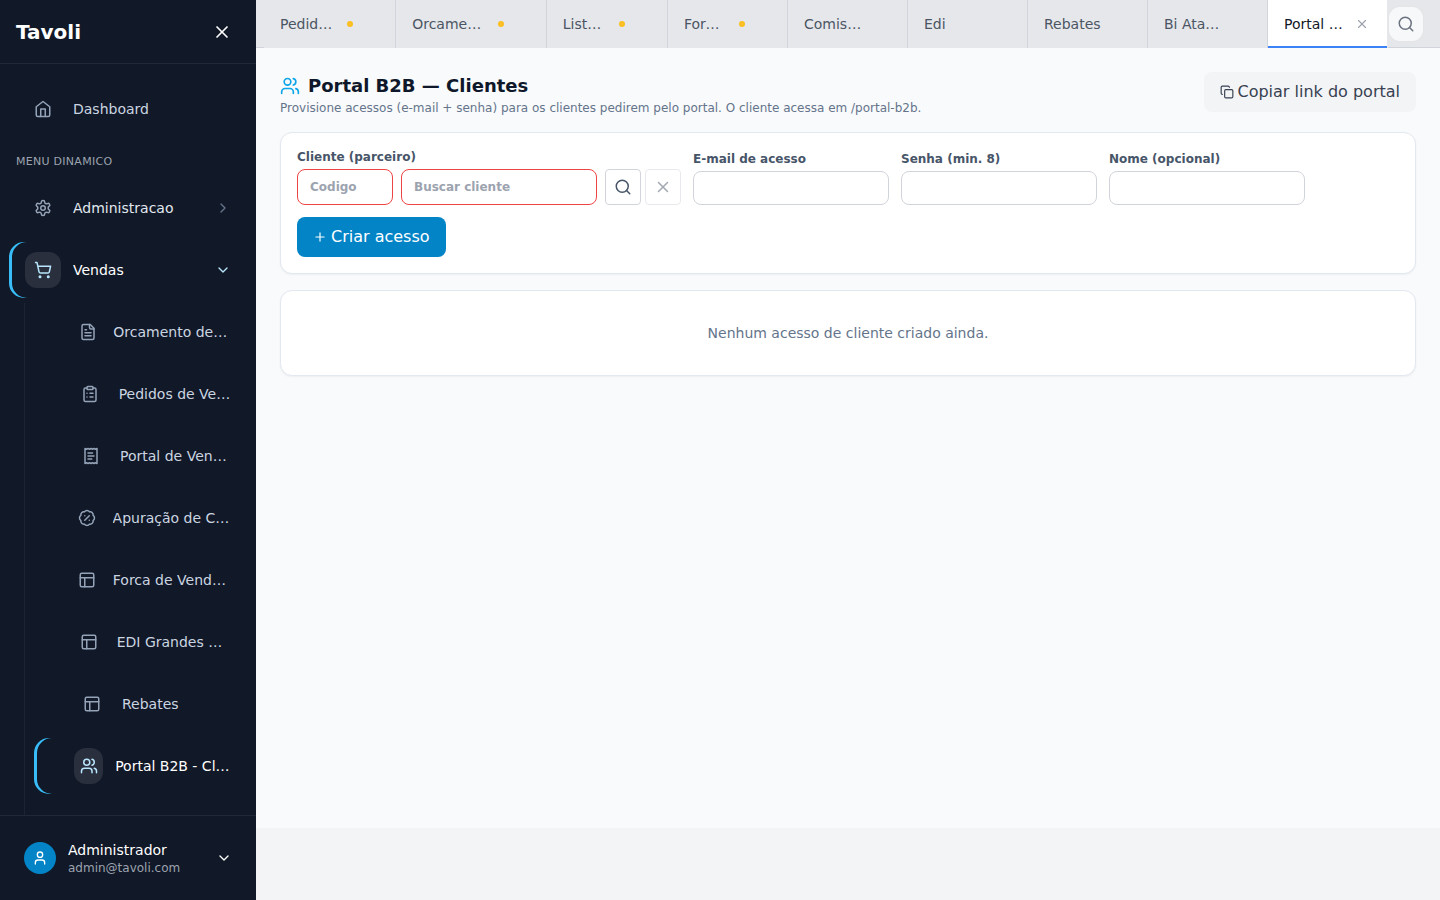This screenshot has height=900, width=1440.
Task: Click the Orcamento de... document icon
Action: pos(88,332)
